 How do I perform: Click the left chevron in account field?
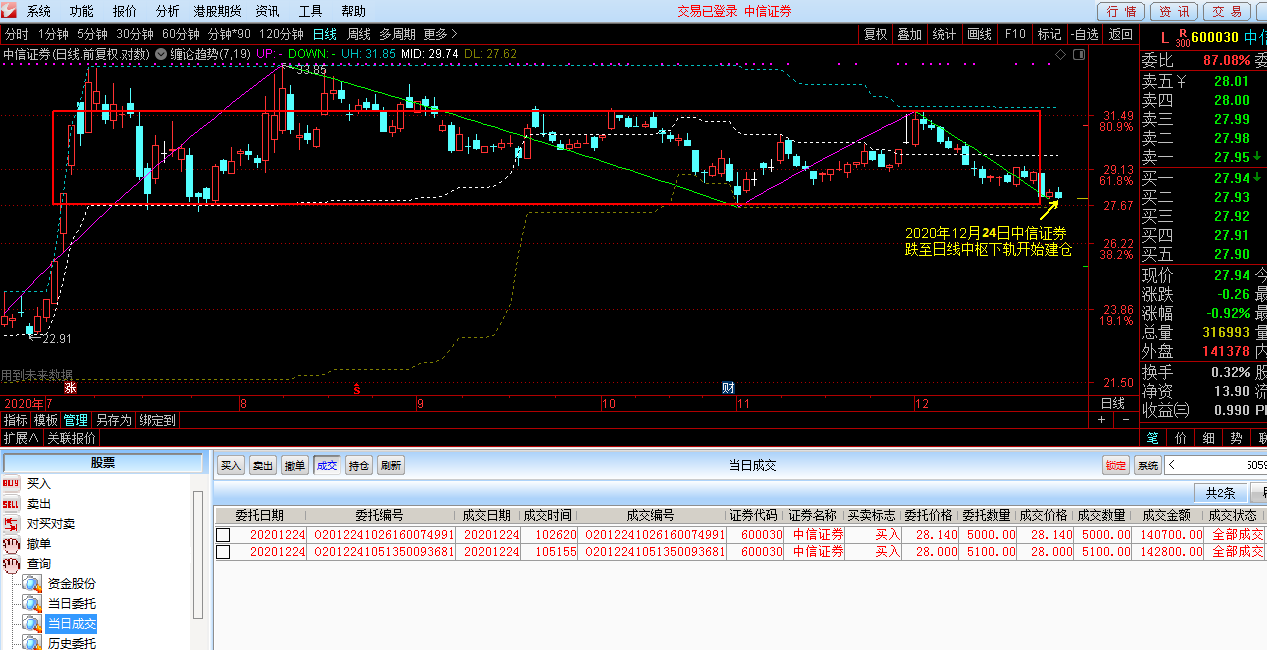(x=1173, y=465)
